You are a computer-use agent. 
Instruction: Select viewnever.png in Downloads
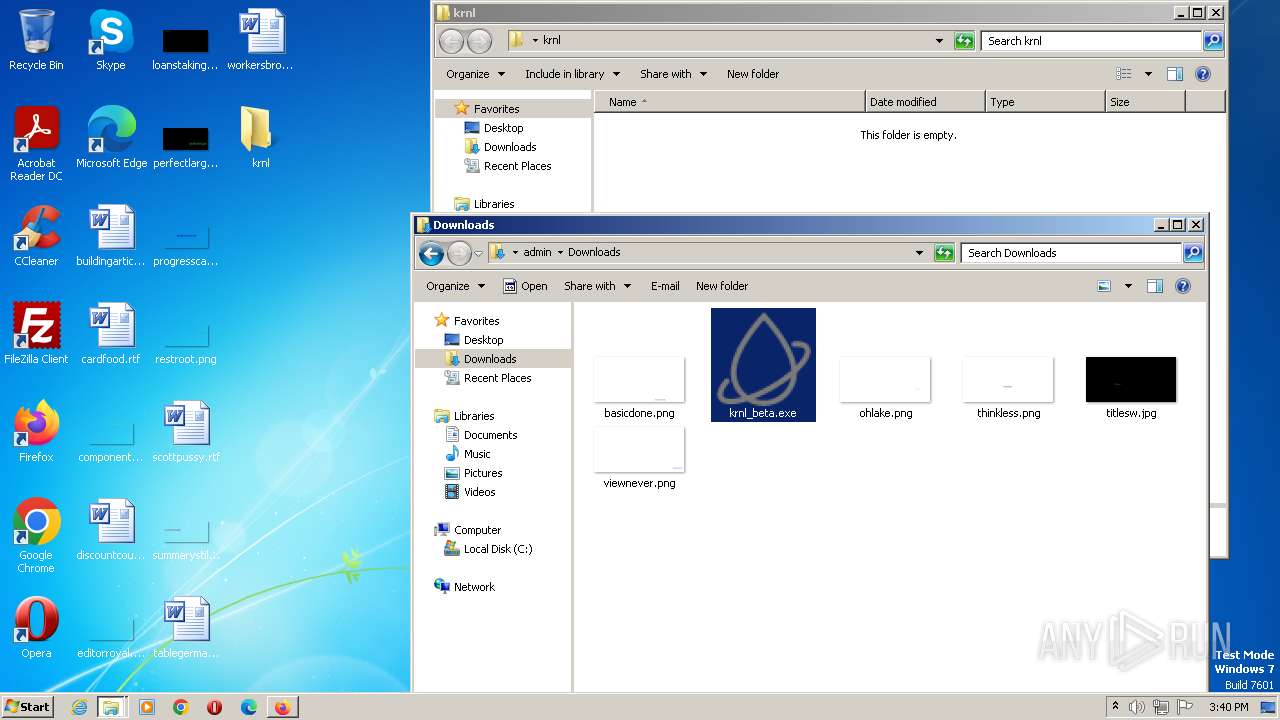[639, 458]
